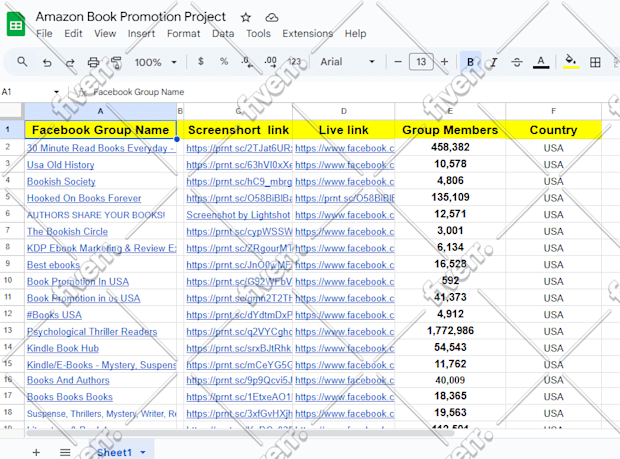Screen dimensions: 620x459
Task: Open the View menu
Action: click(x=105, y=34)
